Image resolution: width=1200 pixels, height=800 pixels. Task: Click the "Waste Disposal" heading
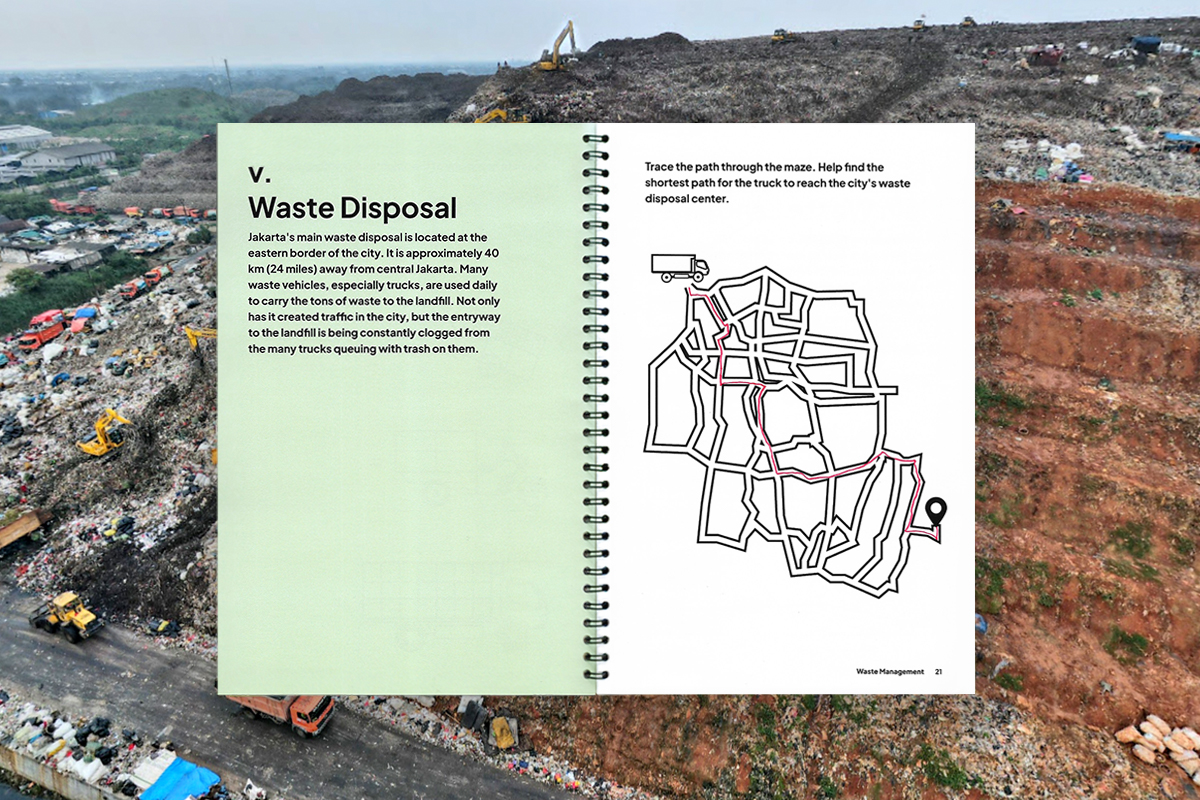352,207
